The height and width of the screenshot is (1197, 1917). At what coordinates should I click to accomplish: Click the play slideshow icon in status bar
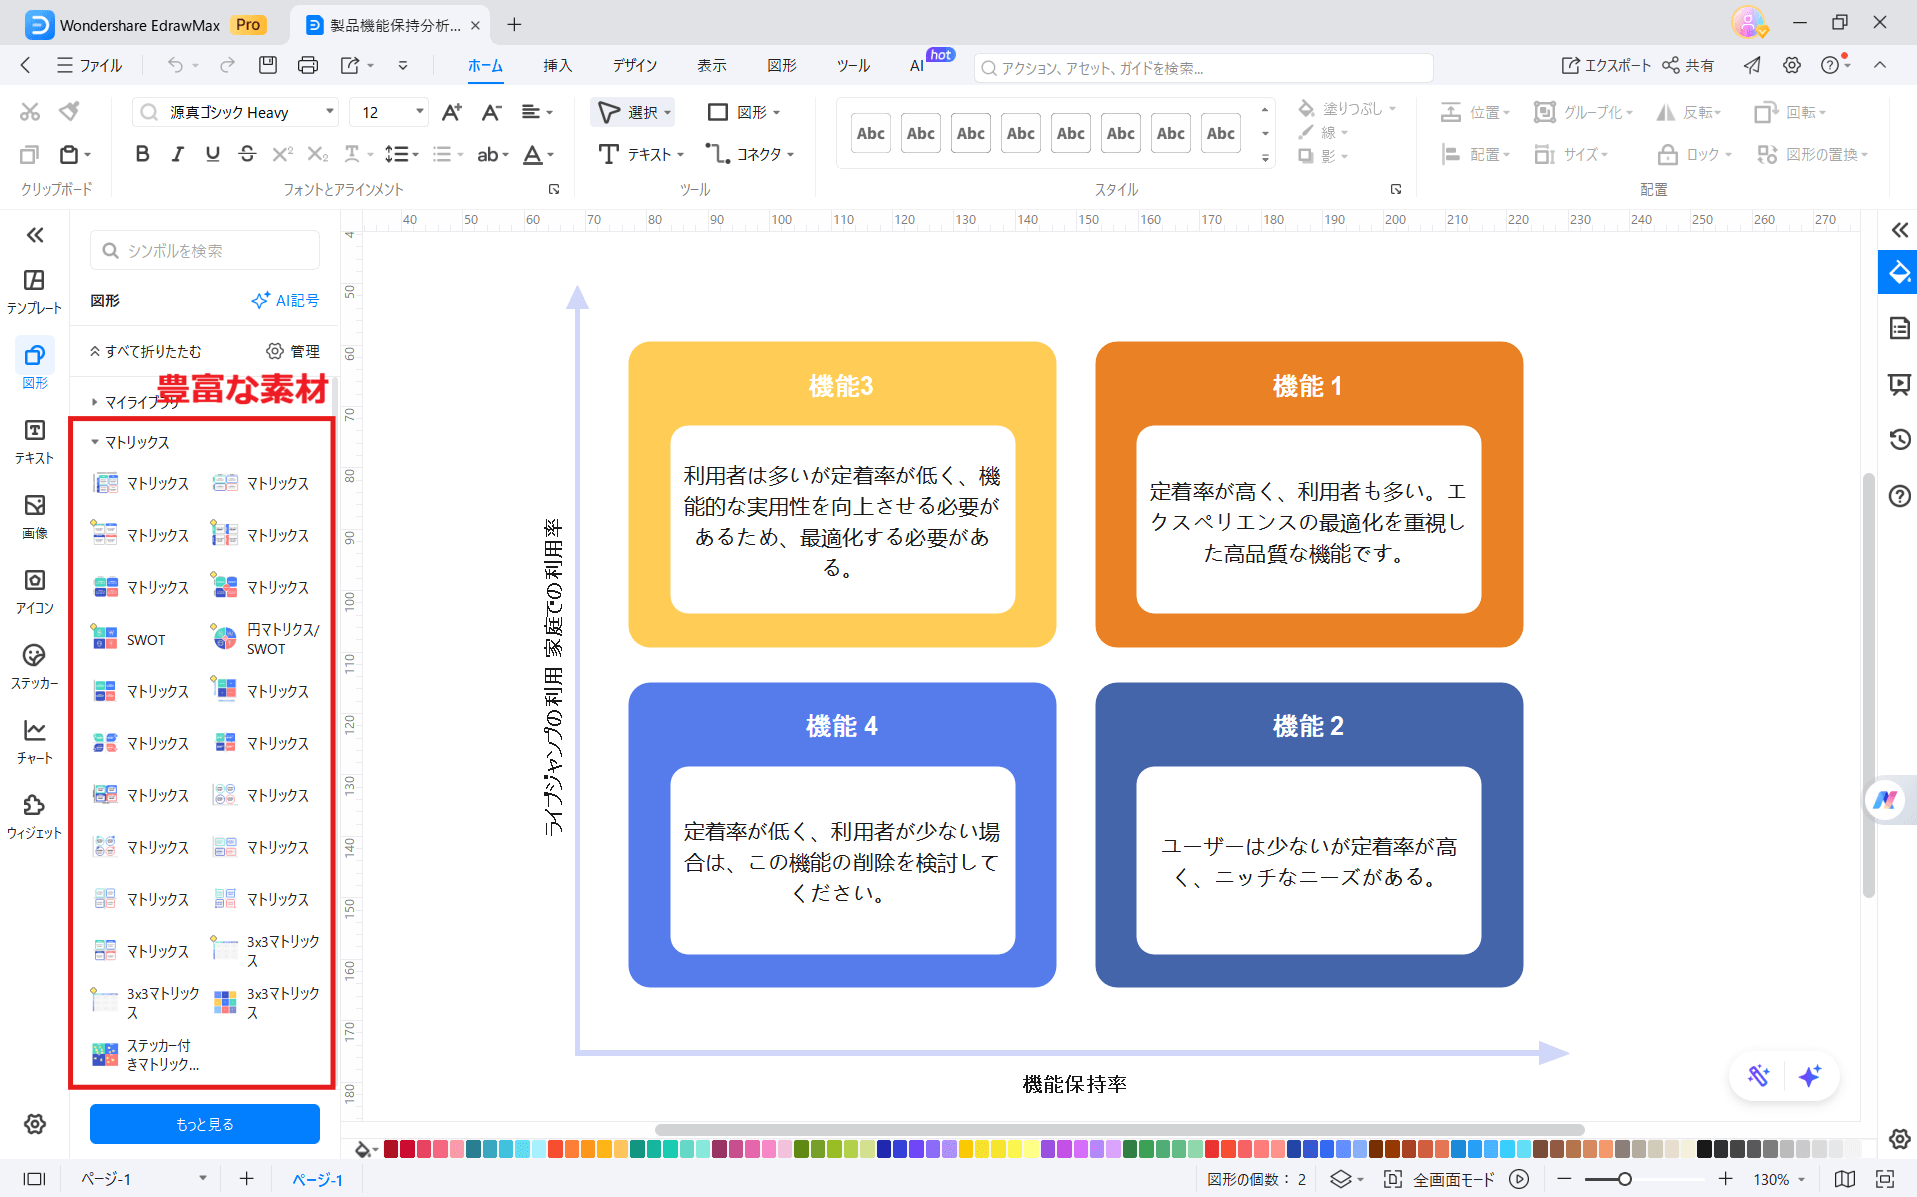click(1519, 1179)
